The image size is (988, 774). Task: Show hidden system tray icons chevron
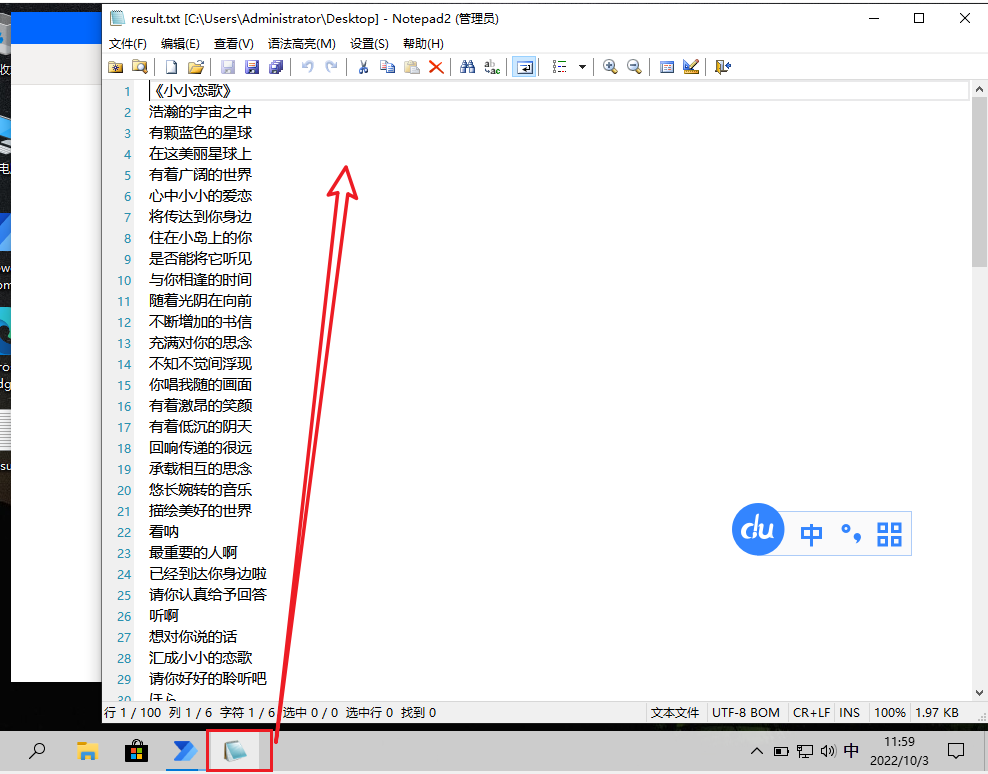(x=757, y=751)
